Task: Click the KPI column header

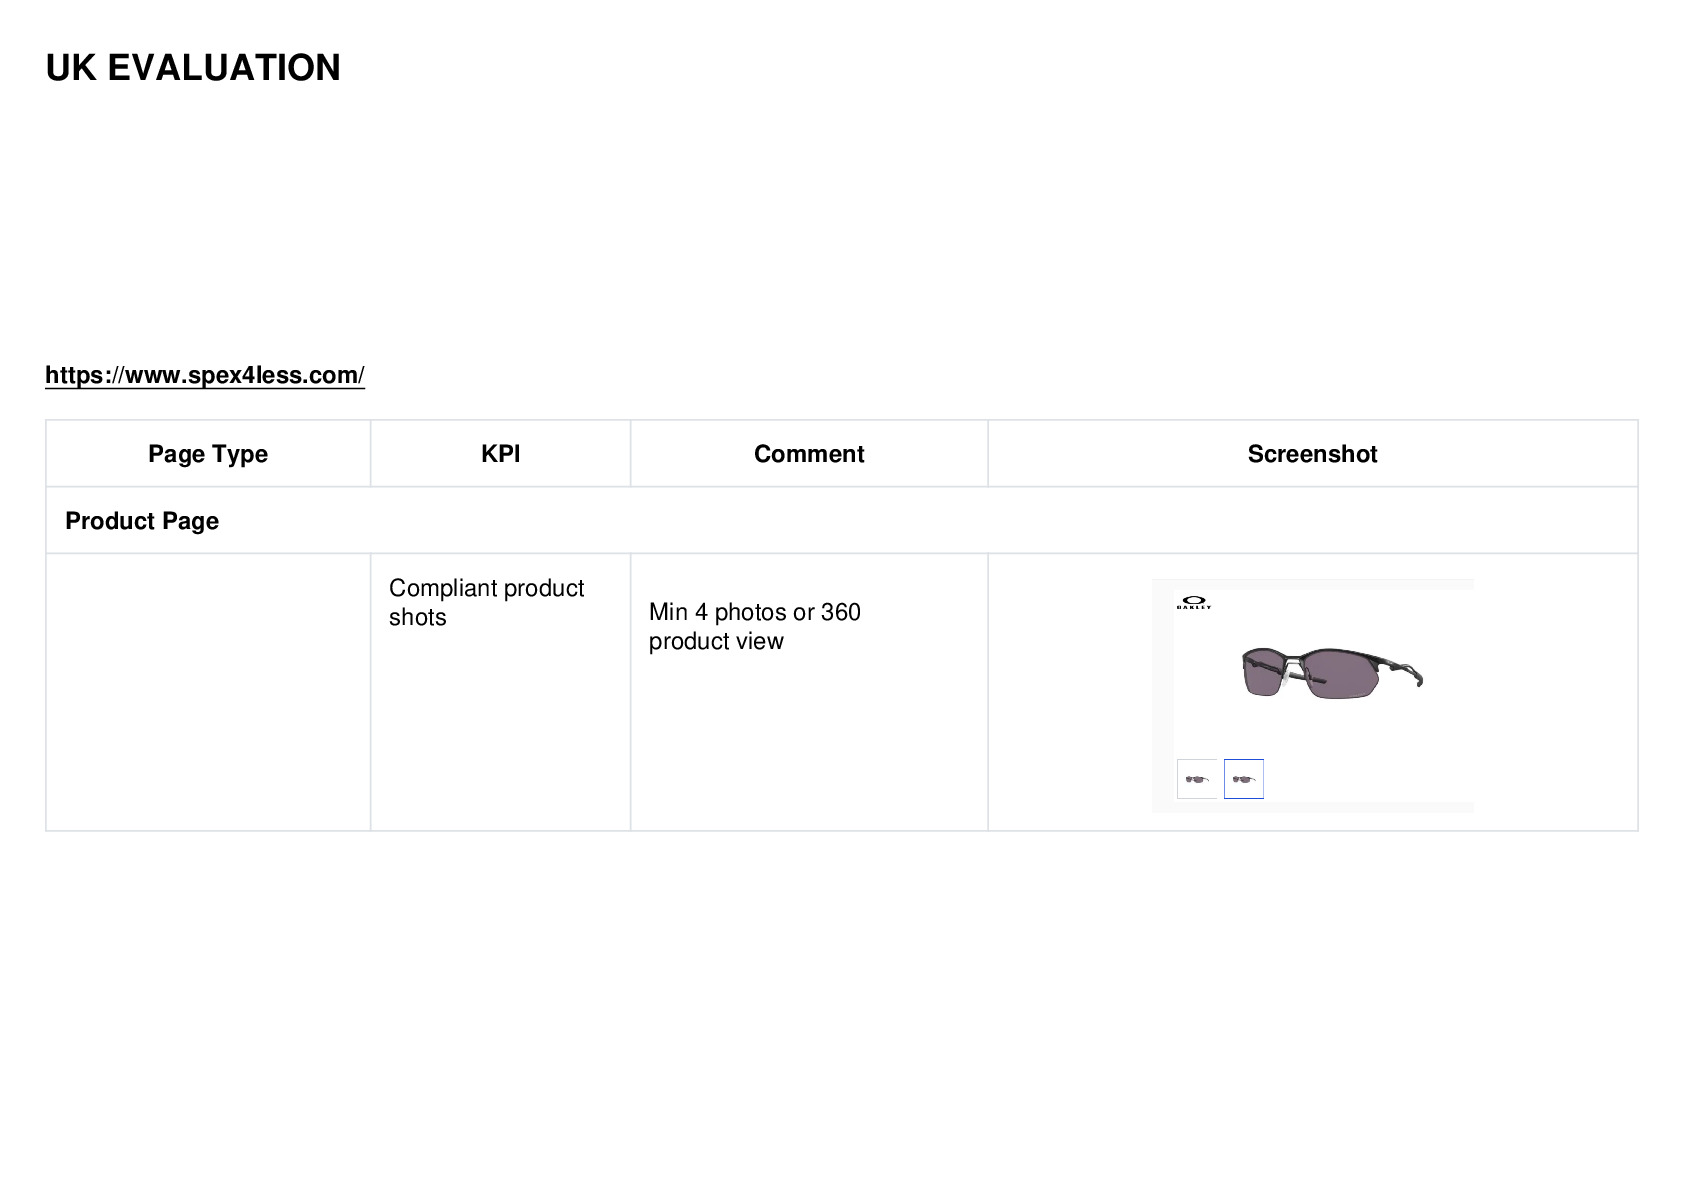Action: (501, 454)
